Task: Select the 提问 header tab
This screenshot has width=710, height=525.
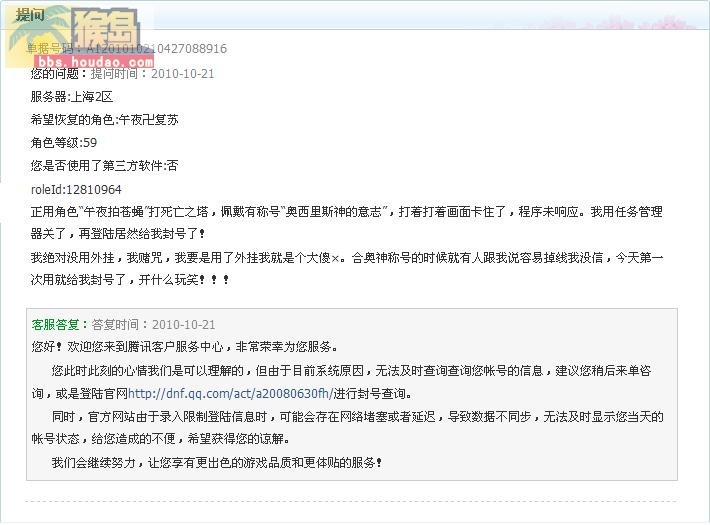Action: pos(30,15)
